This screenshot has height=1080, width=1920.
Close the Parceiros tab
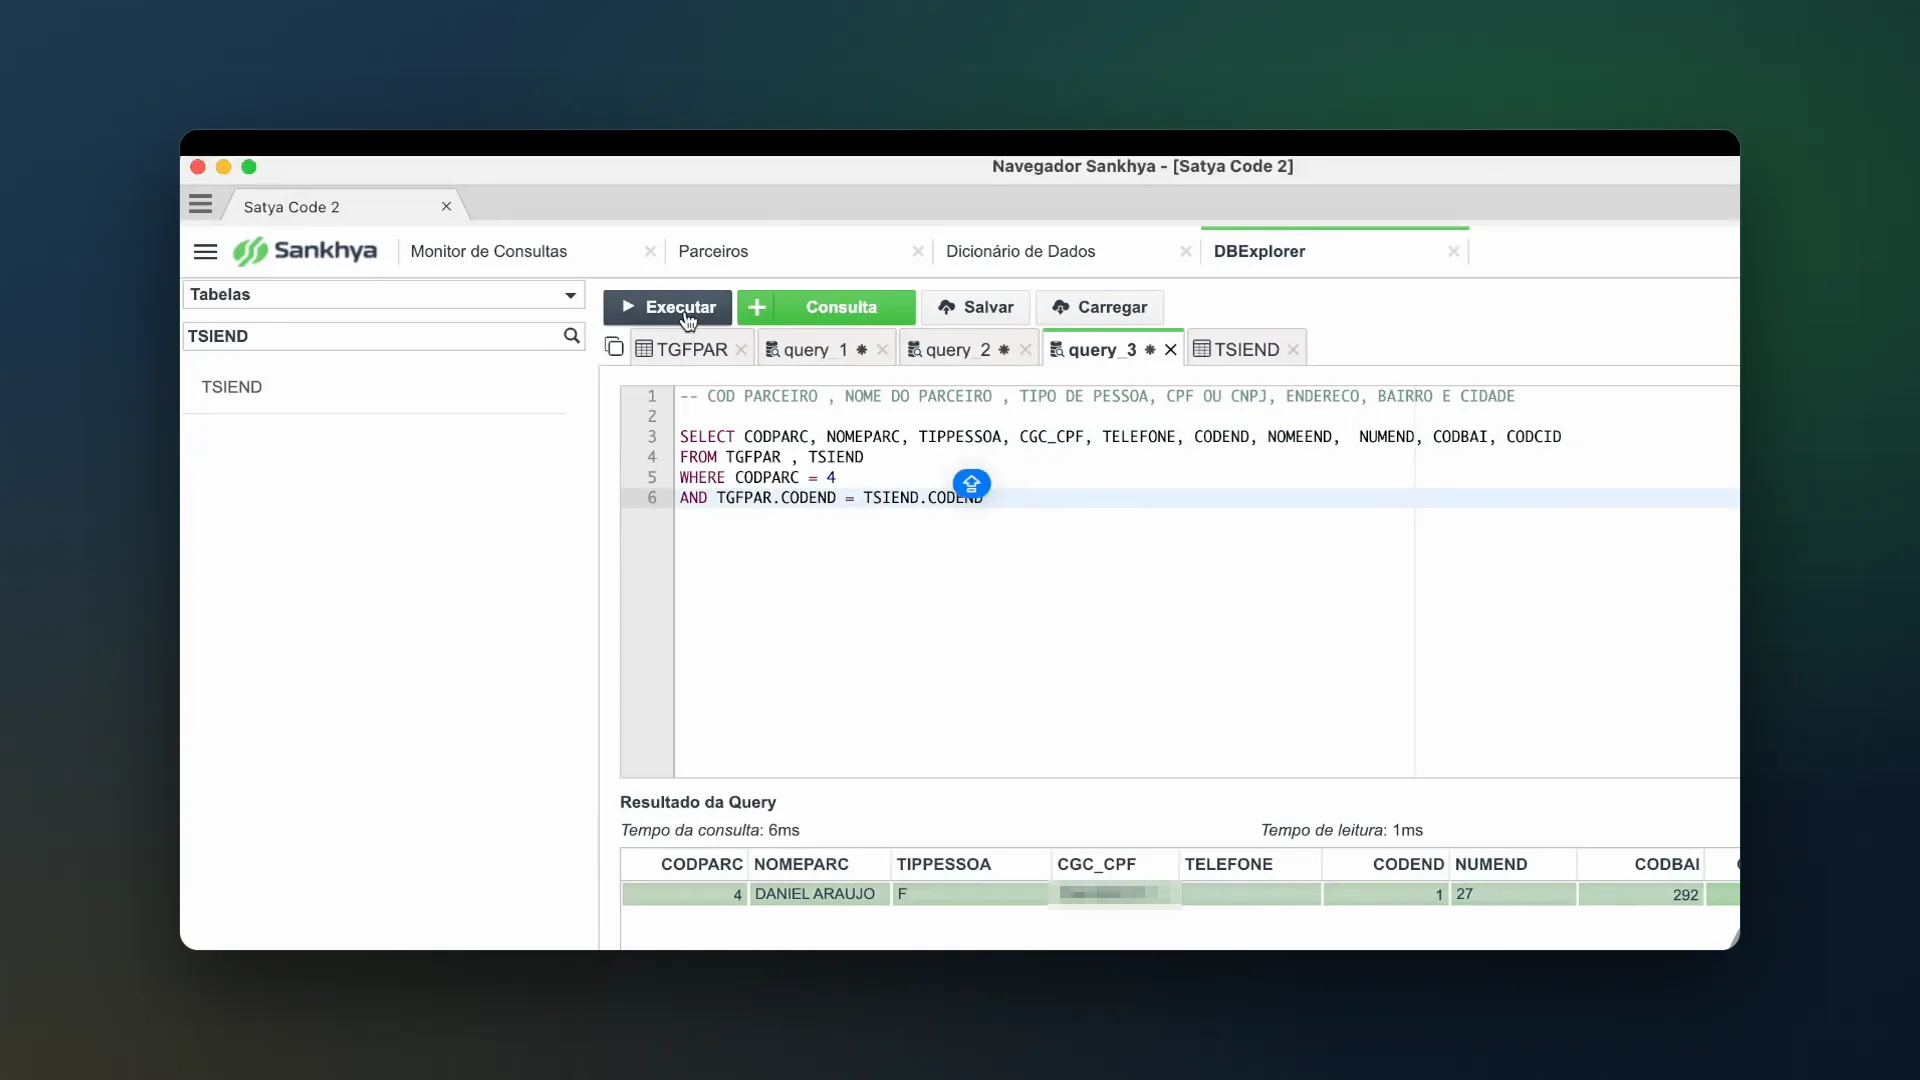(x=917, y=251)
